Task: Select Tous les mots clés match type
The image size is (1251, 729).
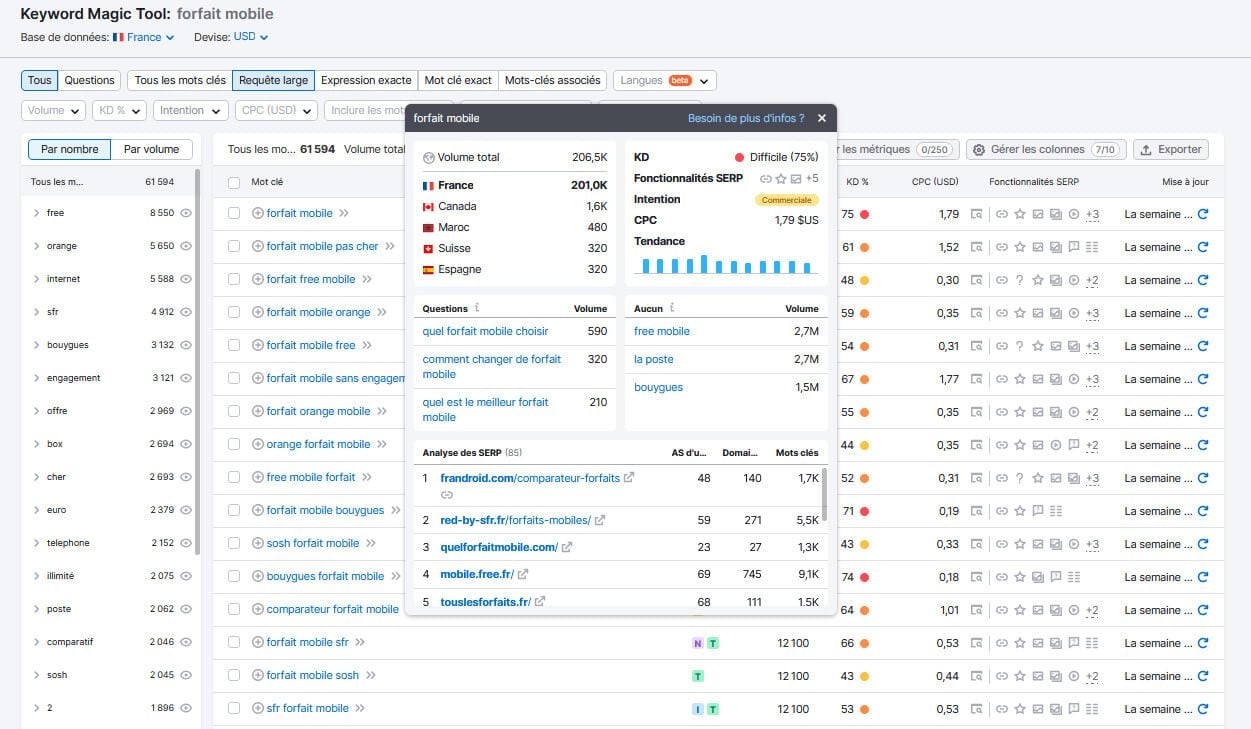Action: pos(180,80)
